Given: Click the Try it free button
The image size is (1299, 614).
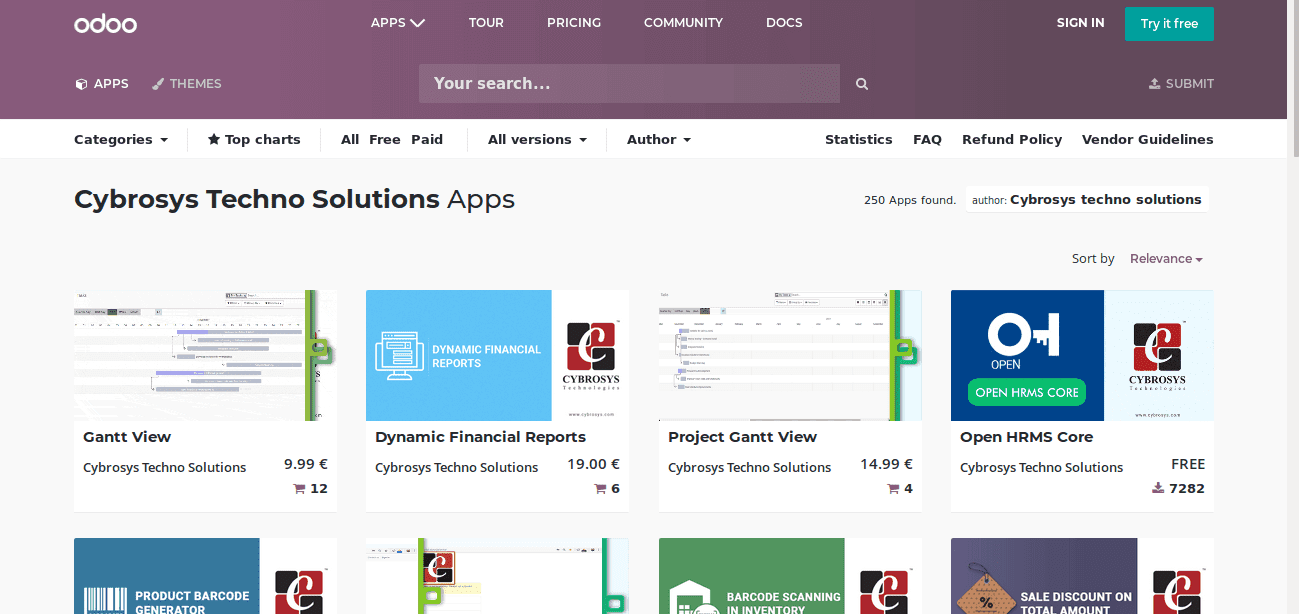Looking at the screenshot, I should click(x=1169, y=24).
